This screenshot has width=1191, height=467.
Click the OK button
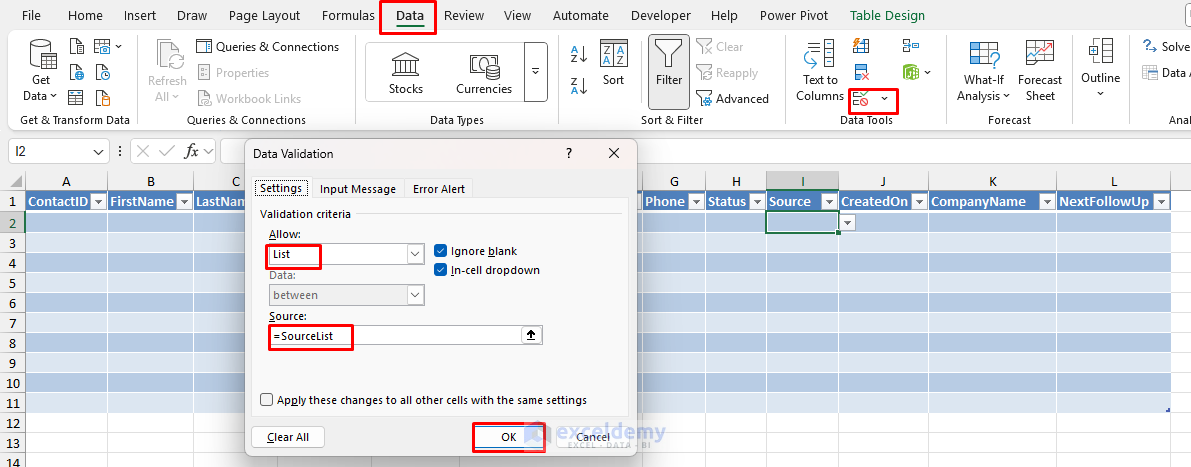(509, 437)
